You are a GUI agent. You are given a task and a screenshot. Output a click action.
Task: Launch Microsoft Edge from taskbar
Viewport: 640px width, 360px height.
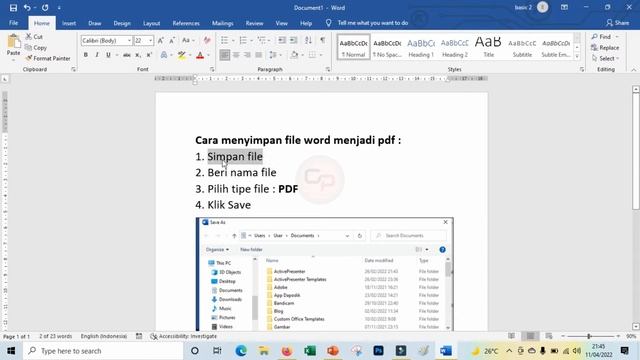click(241, 351)
